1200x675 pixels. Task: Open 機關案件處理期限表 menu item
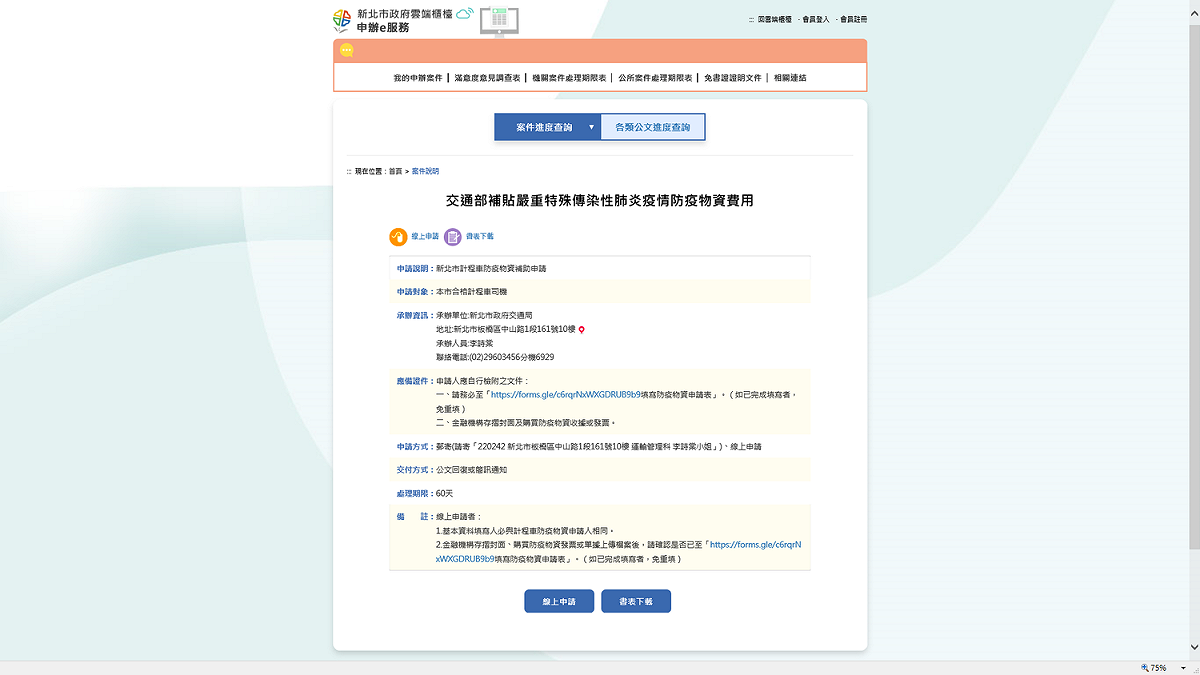(569, 77)
